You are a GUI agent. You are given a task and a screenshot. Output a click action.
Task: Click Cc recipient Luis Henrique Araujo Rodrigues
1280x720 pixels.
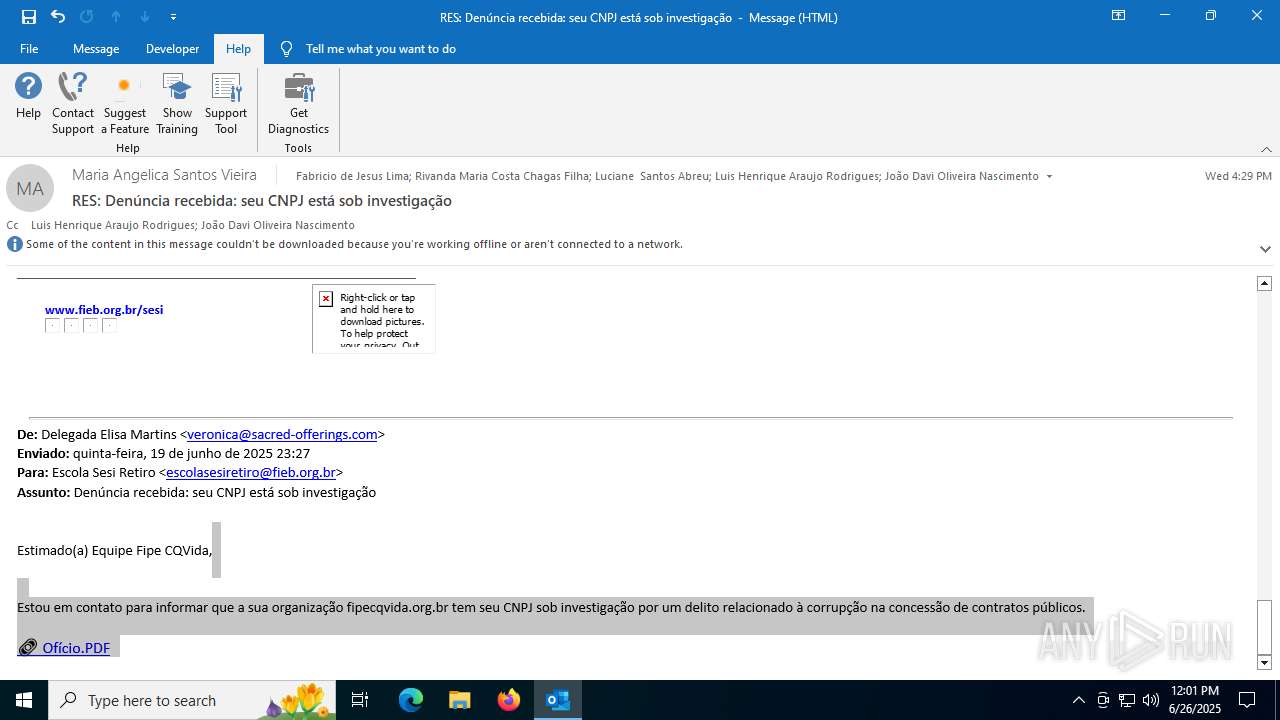tap(112, 225)
